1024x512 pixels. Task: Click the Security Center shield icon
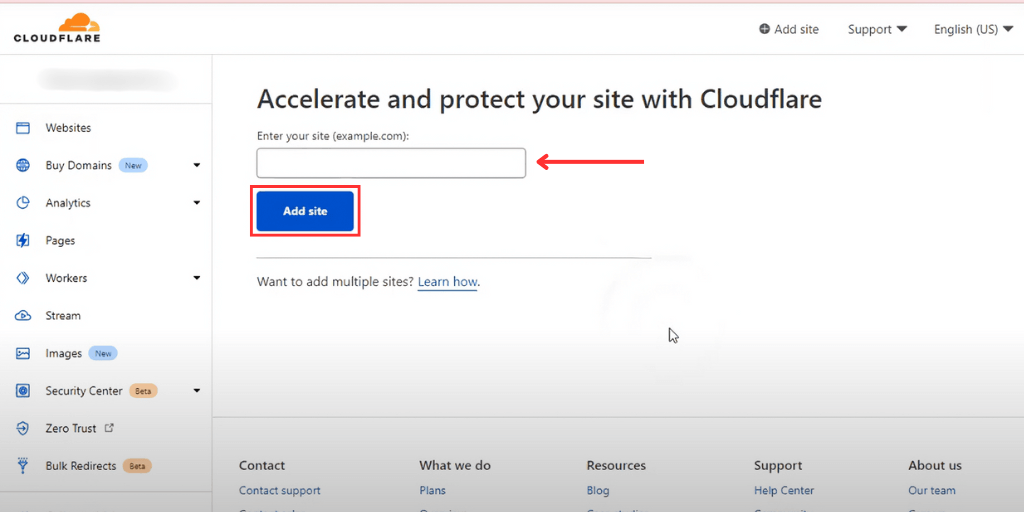tap(23, 391)
